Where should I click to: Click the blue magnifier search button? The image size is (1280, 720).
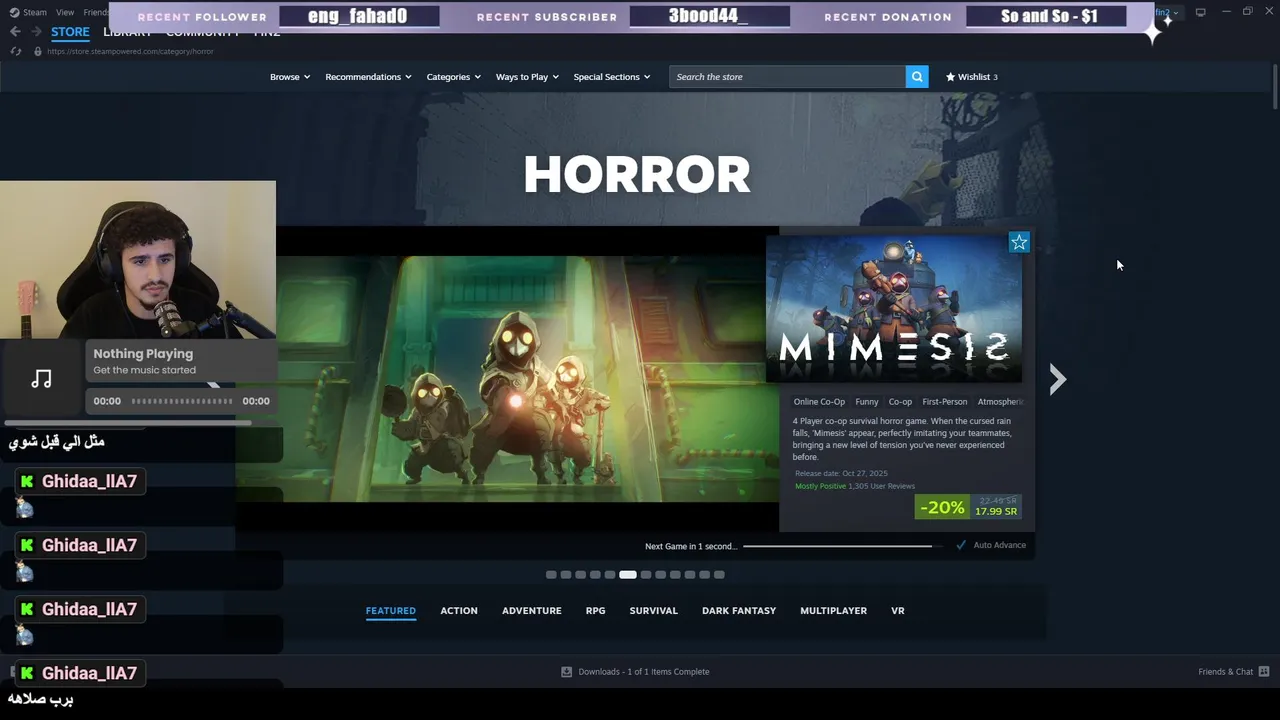click(917, 77)
